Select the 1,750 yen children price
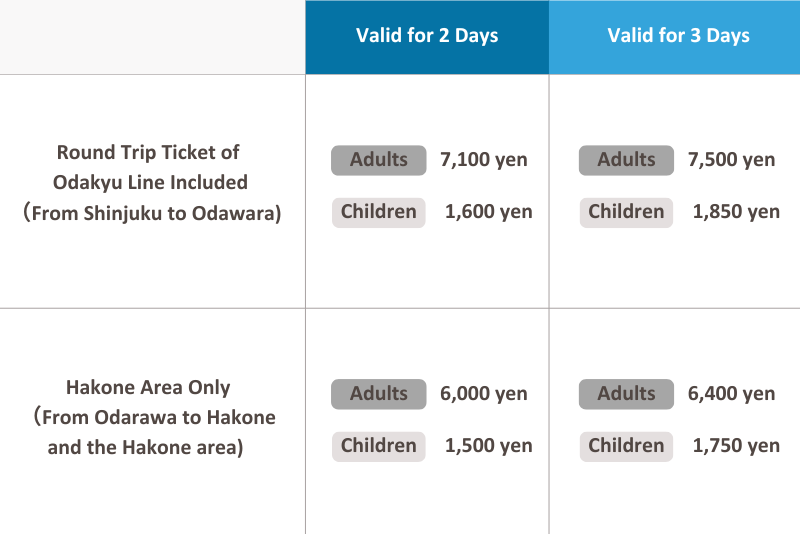 click(x=736, y=446)
